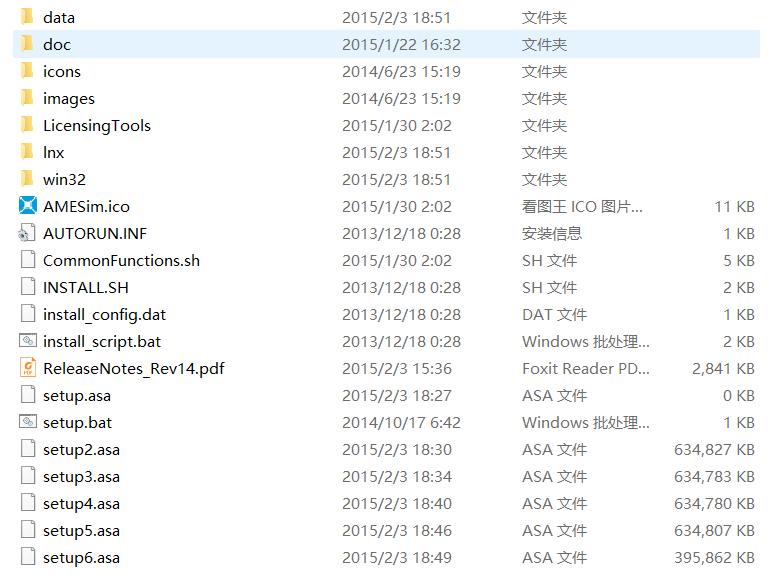The image size is (776, 582).
Task: Click the size "0 KB" for setup.asa
Action: [738, 395]
